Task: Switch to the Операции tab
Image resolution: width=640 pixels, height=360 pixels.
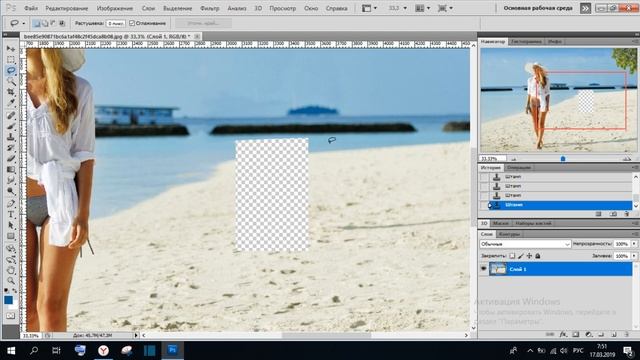Action: tap(519, 167)
